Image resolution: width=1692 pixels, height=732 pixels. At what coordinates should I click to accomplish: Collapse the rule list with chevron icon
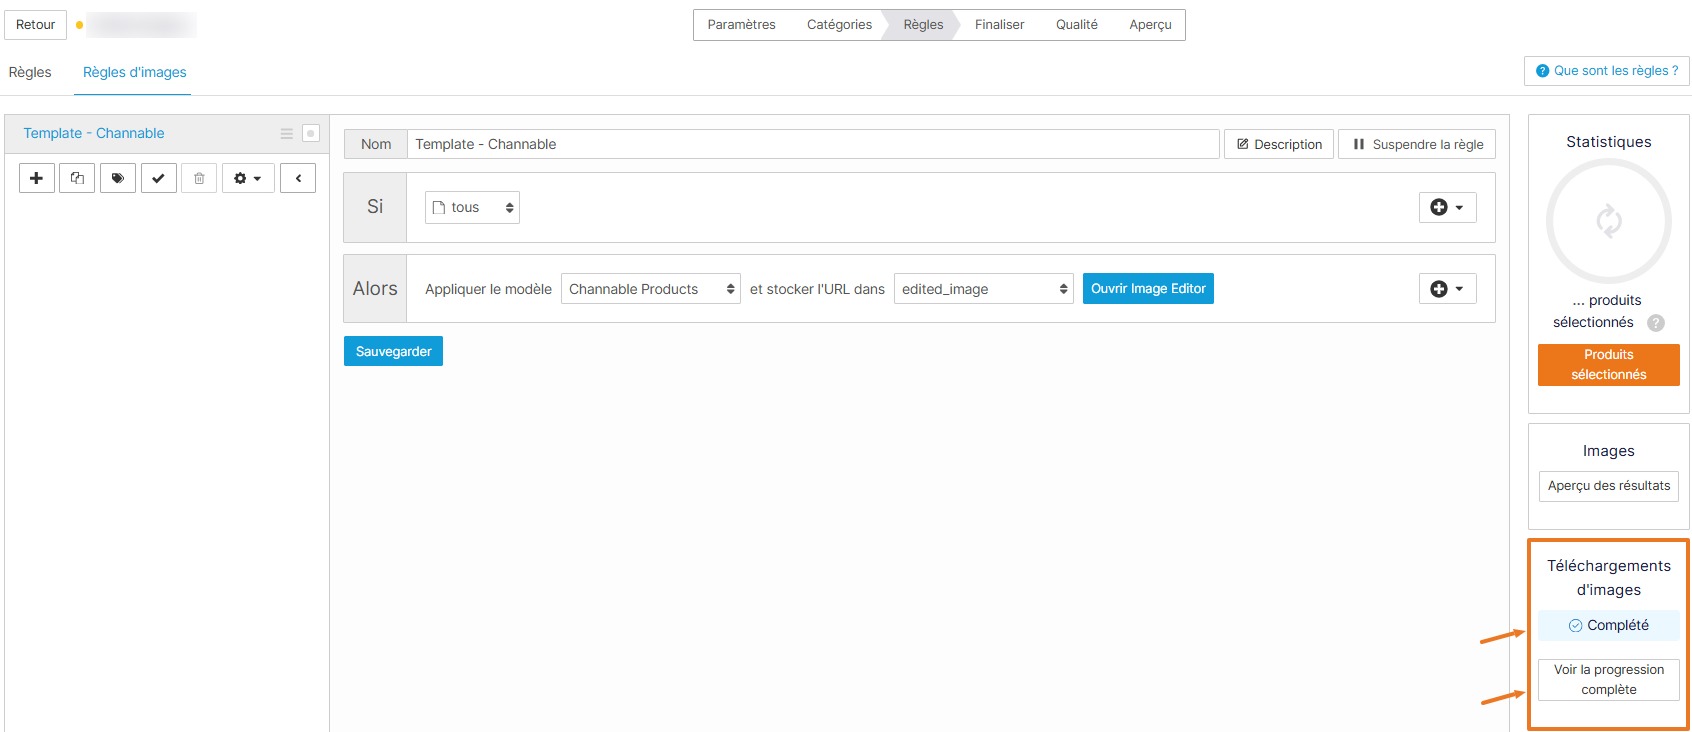pyautogui.click(x=298, y=178)
